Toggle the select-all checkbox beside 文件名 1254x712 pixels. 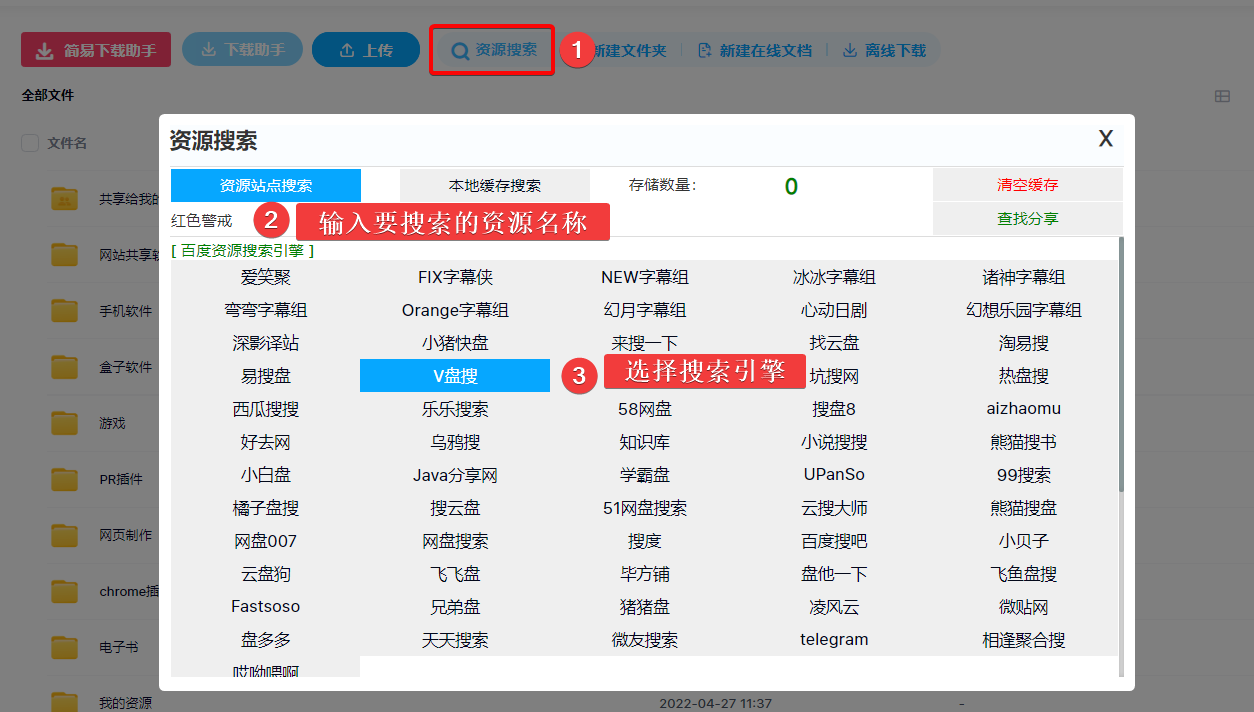pyautogui.click(x=30, y=143)
